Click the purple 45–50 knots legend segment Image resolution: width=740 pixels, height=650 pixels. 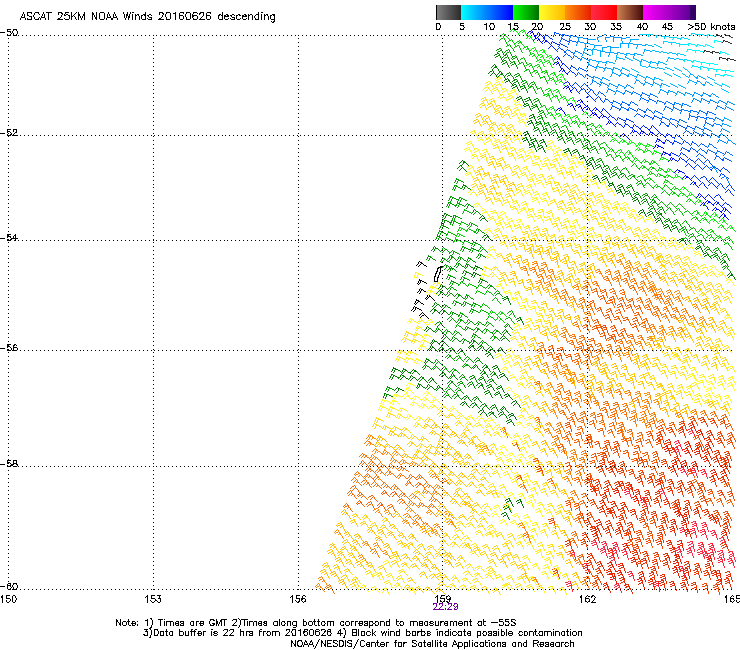pyautogui.click(x=682, y=12)
